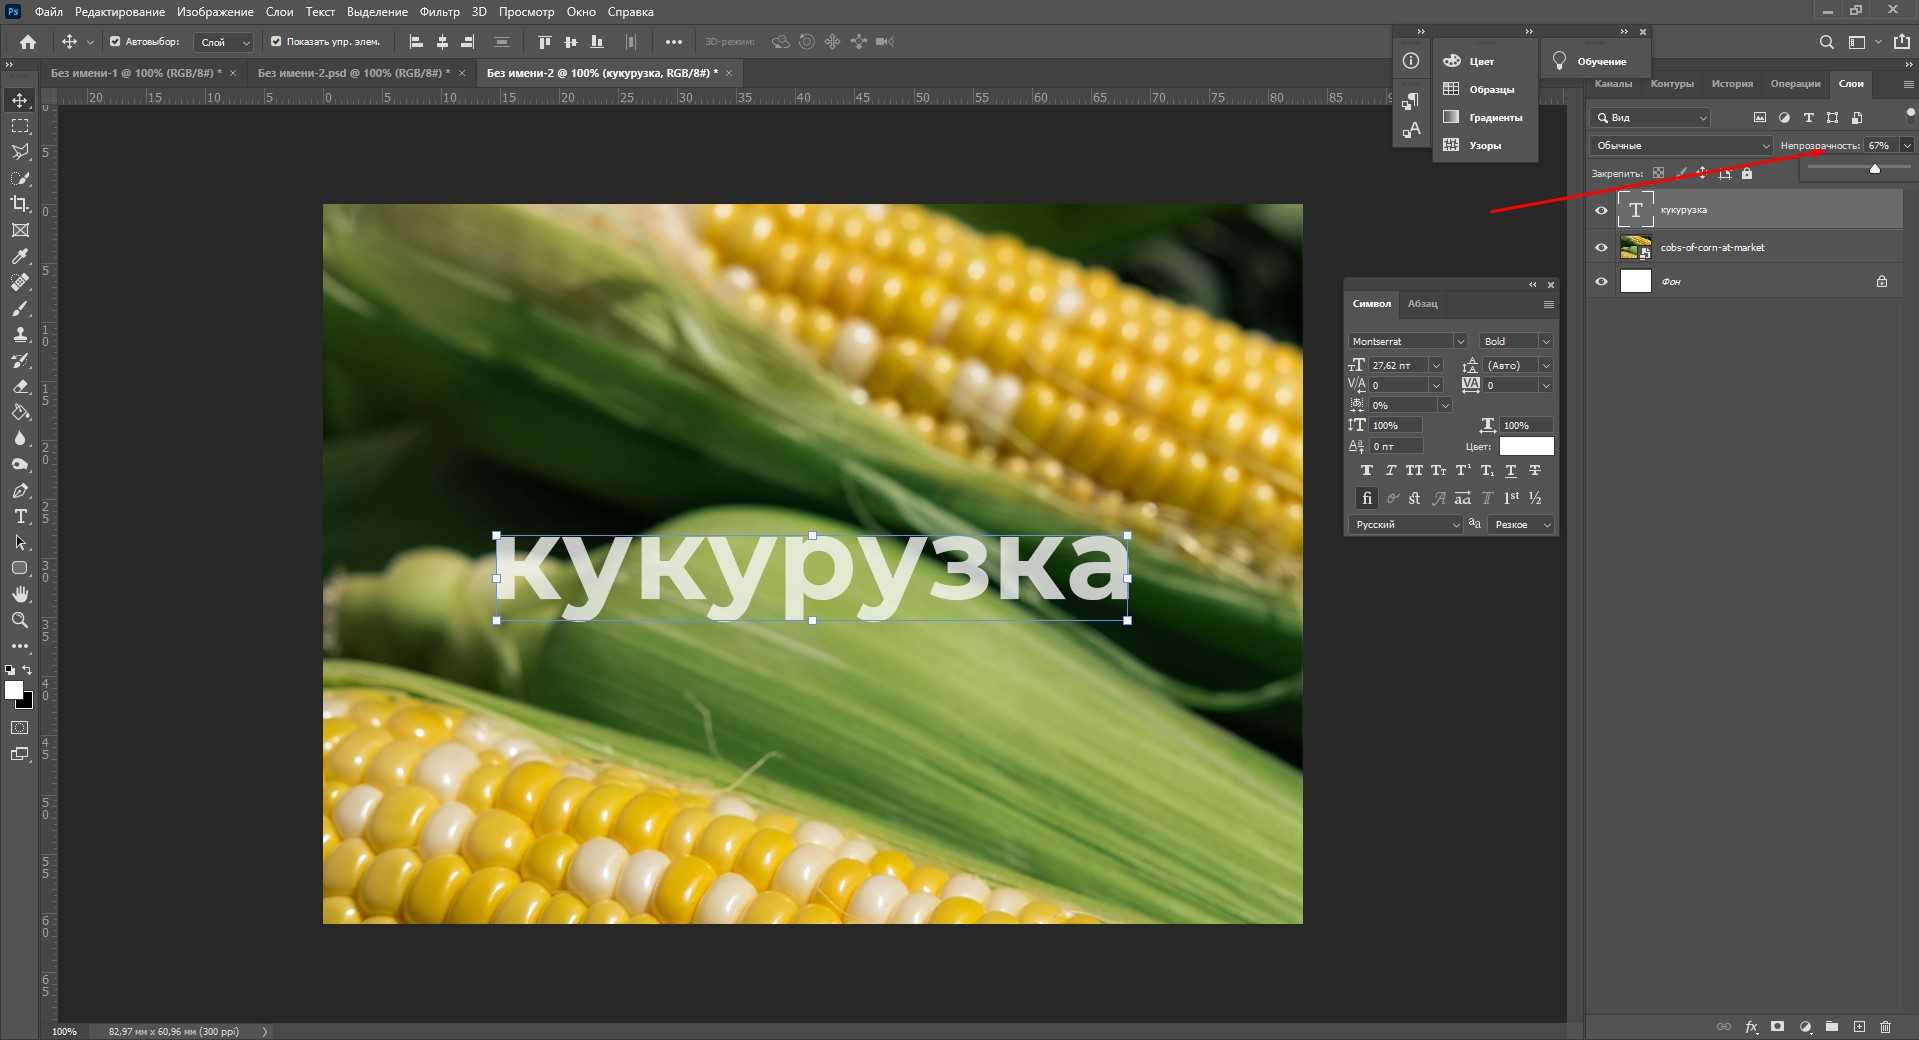The height and width of the screenshot is (1040, 1919).
Task: Open the Обучение panel
Action: [1601, 62]
